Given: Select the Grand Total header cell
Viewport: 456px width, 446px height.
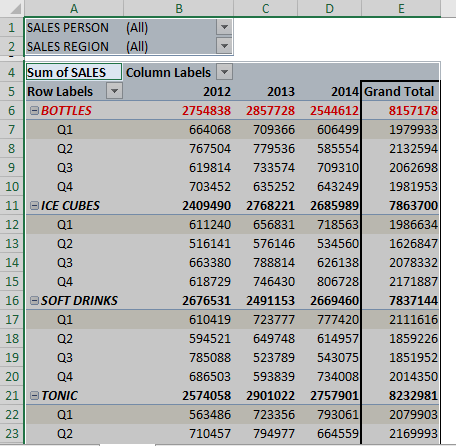Looking at the screenshot, I should pyautogui.click(x=400, y=91).
